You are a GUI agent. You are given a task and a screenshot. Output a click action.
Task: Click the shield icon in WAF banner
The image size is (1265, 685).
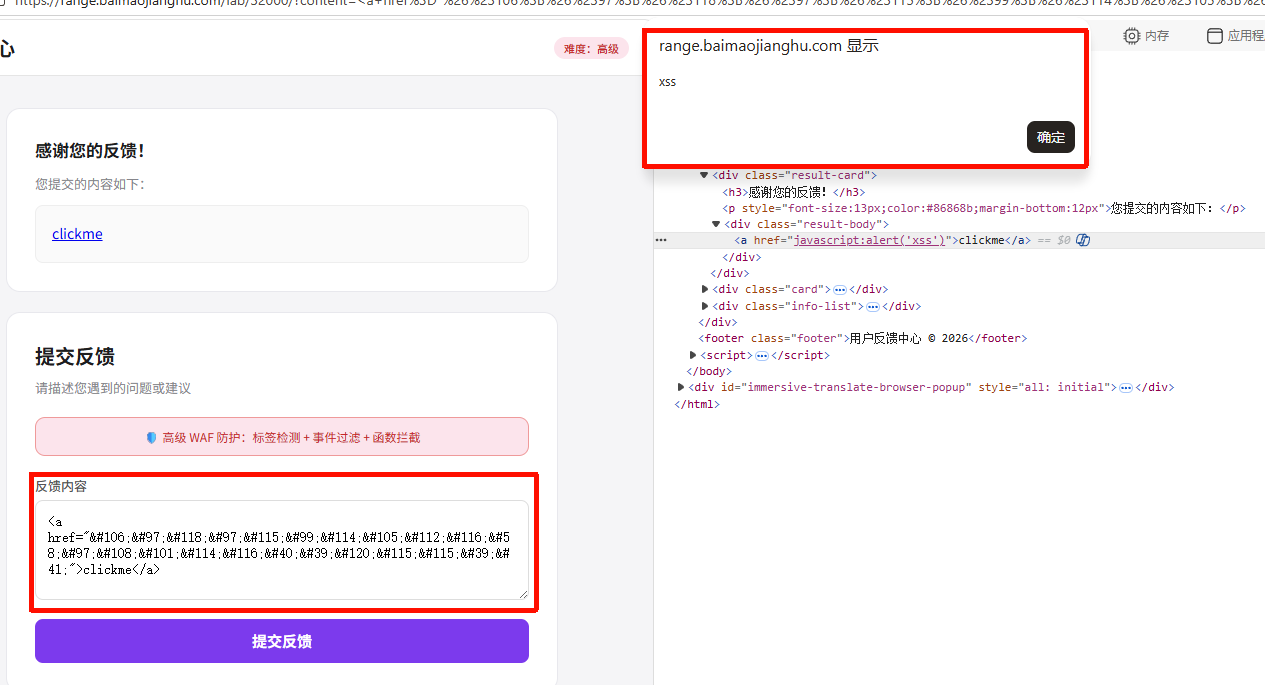point(152,437)
